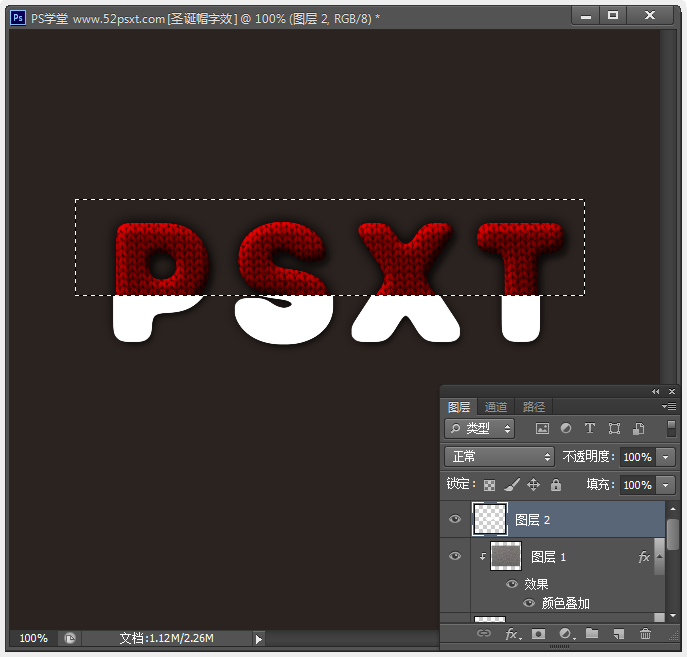Screen dimensions: 687x657
Task: Open the 不透明度 opacity dropdown arrow
Action: click(666, 457)
